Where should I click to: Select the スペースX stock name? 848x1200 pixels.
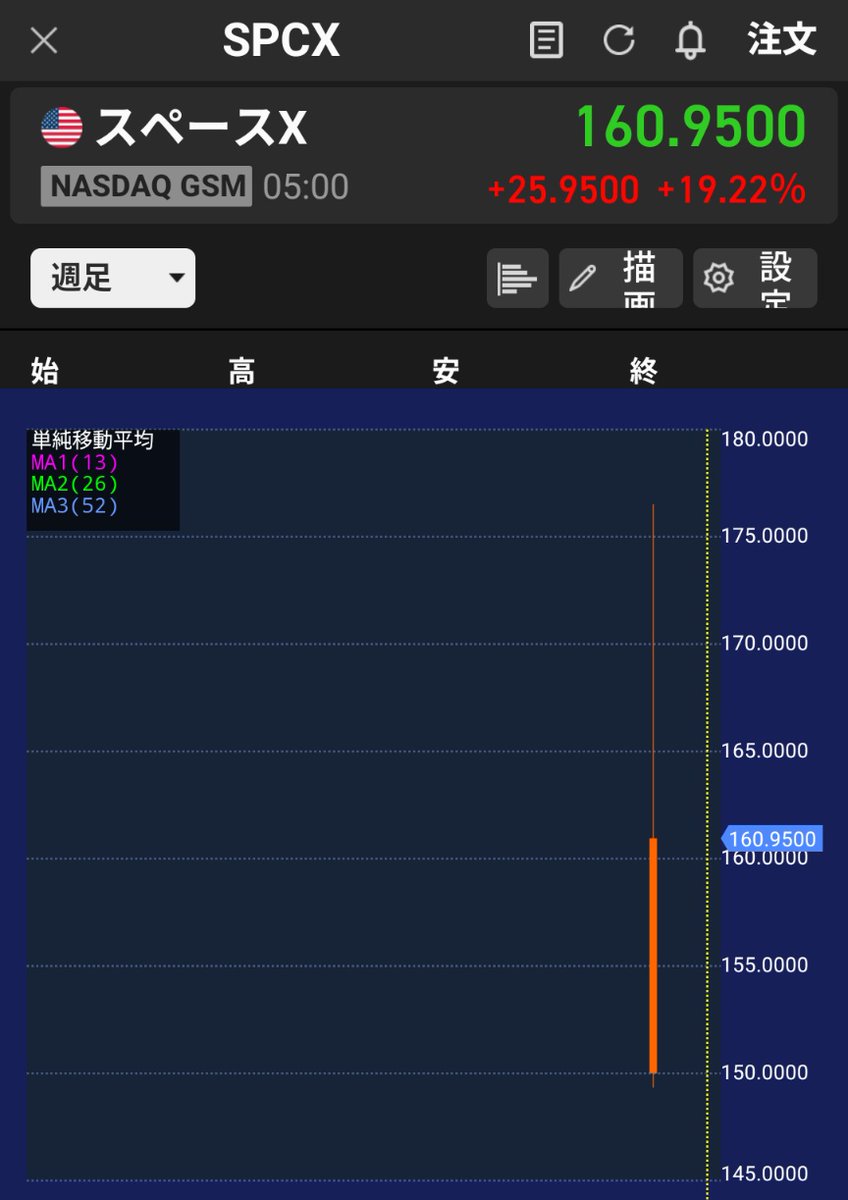point(201,127)
